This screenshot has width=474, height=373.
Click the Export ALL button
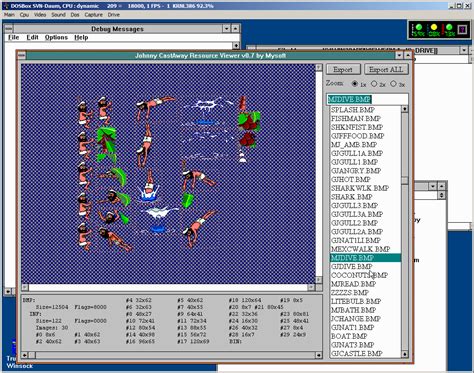(386, 69)
